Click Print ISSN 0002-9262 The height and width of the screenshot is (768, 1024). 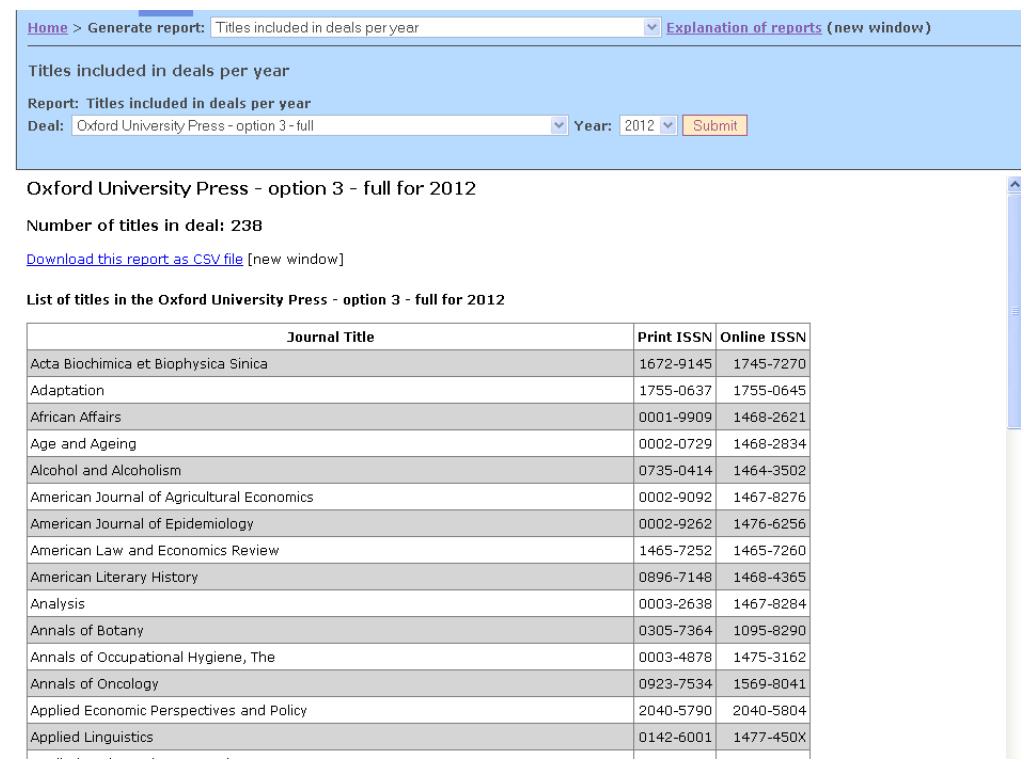(675, 524)
